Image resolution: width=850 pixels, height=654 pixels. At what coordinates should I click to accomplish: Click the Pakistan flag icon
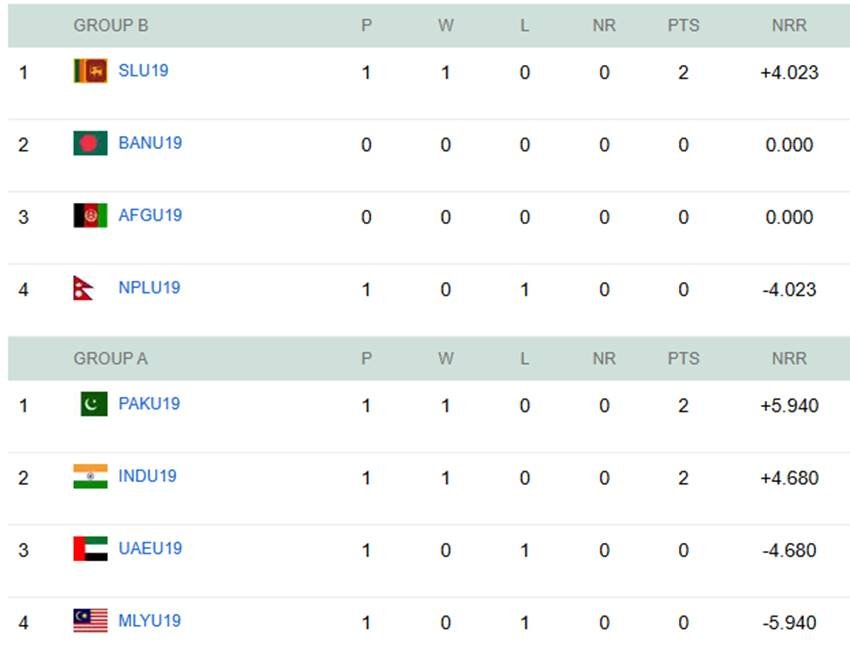[x=93, y=404]
